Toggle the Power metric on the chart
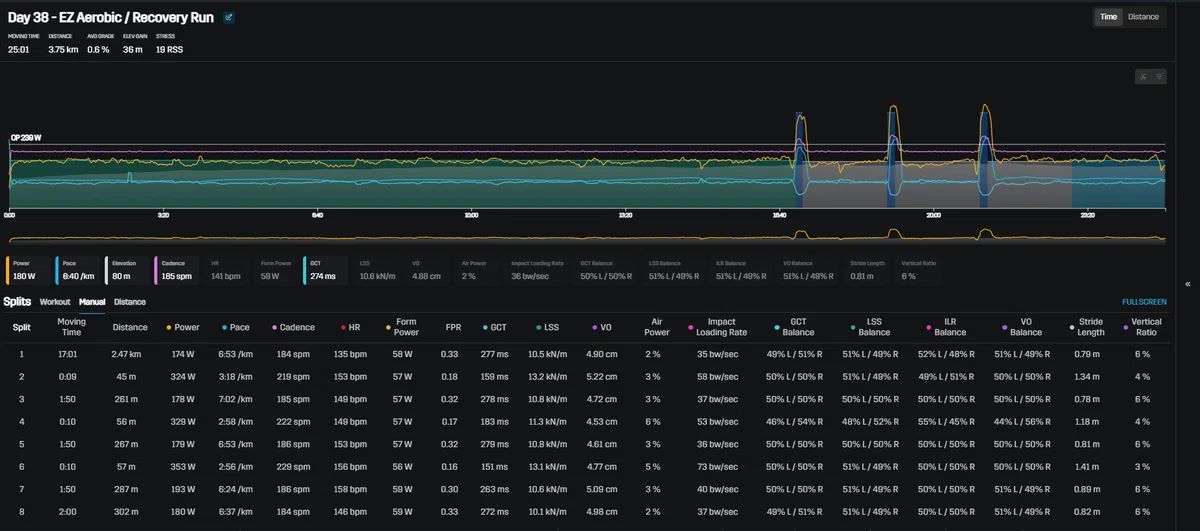Viewport: 1200px width, 531px height. [x=28, y=270]
